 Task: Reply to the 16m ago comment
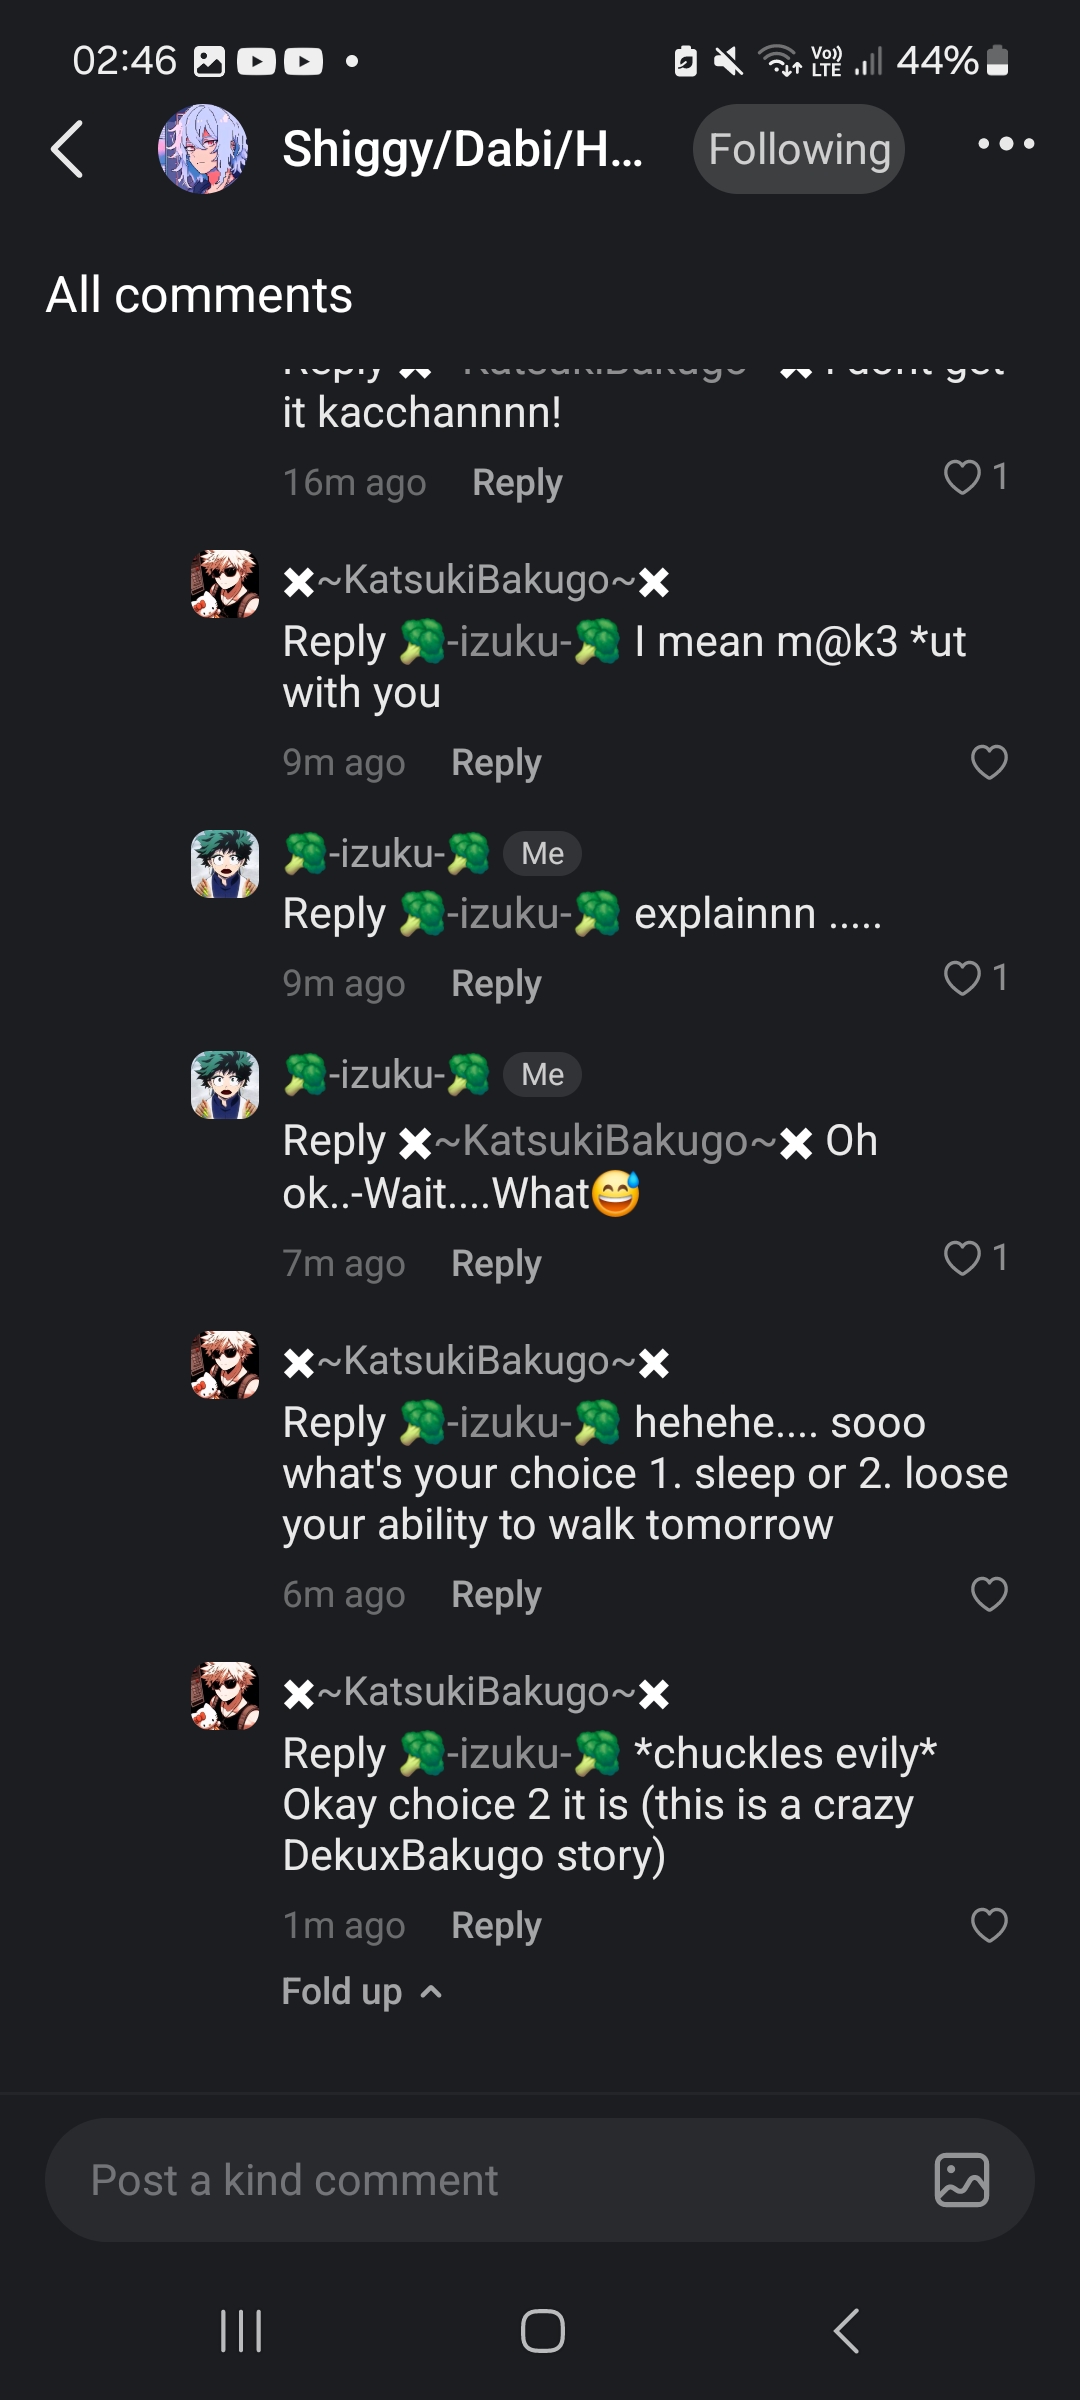point(517,483)
